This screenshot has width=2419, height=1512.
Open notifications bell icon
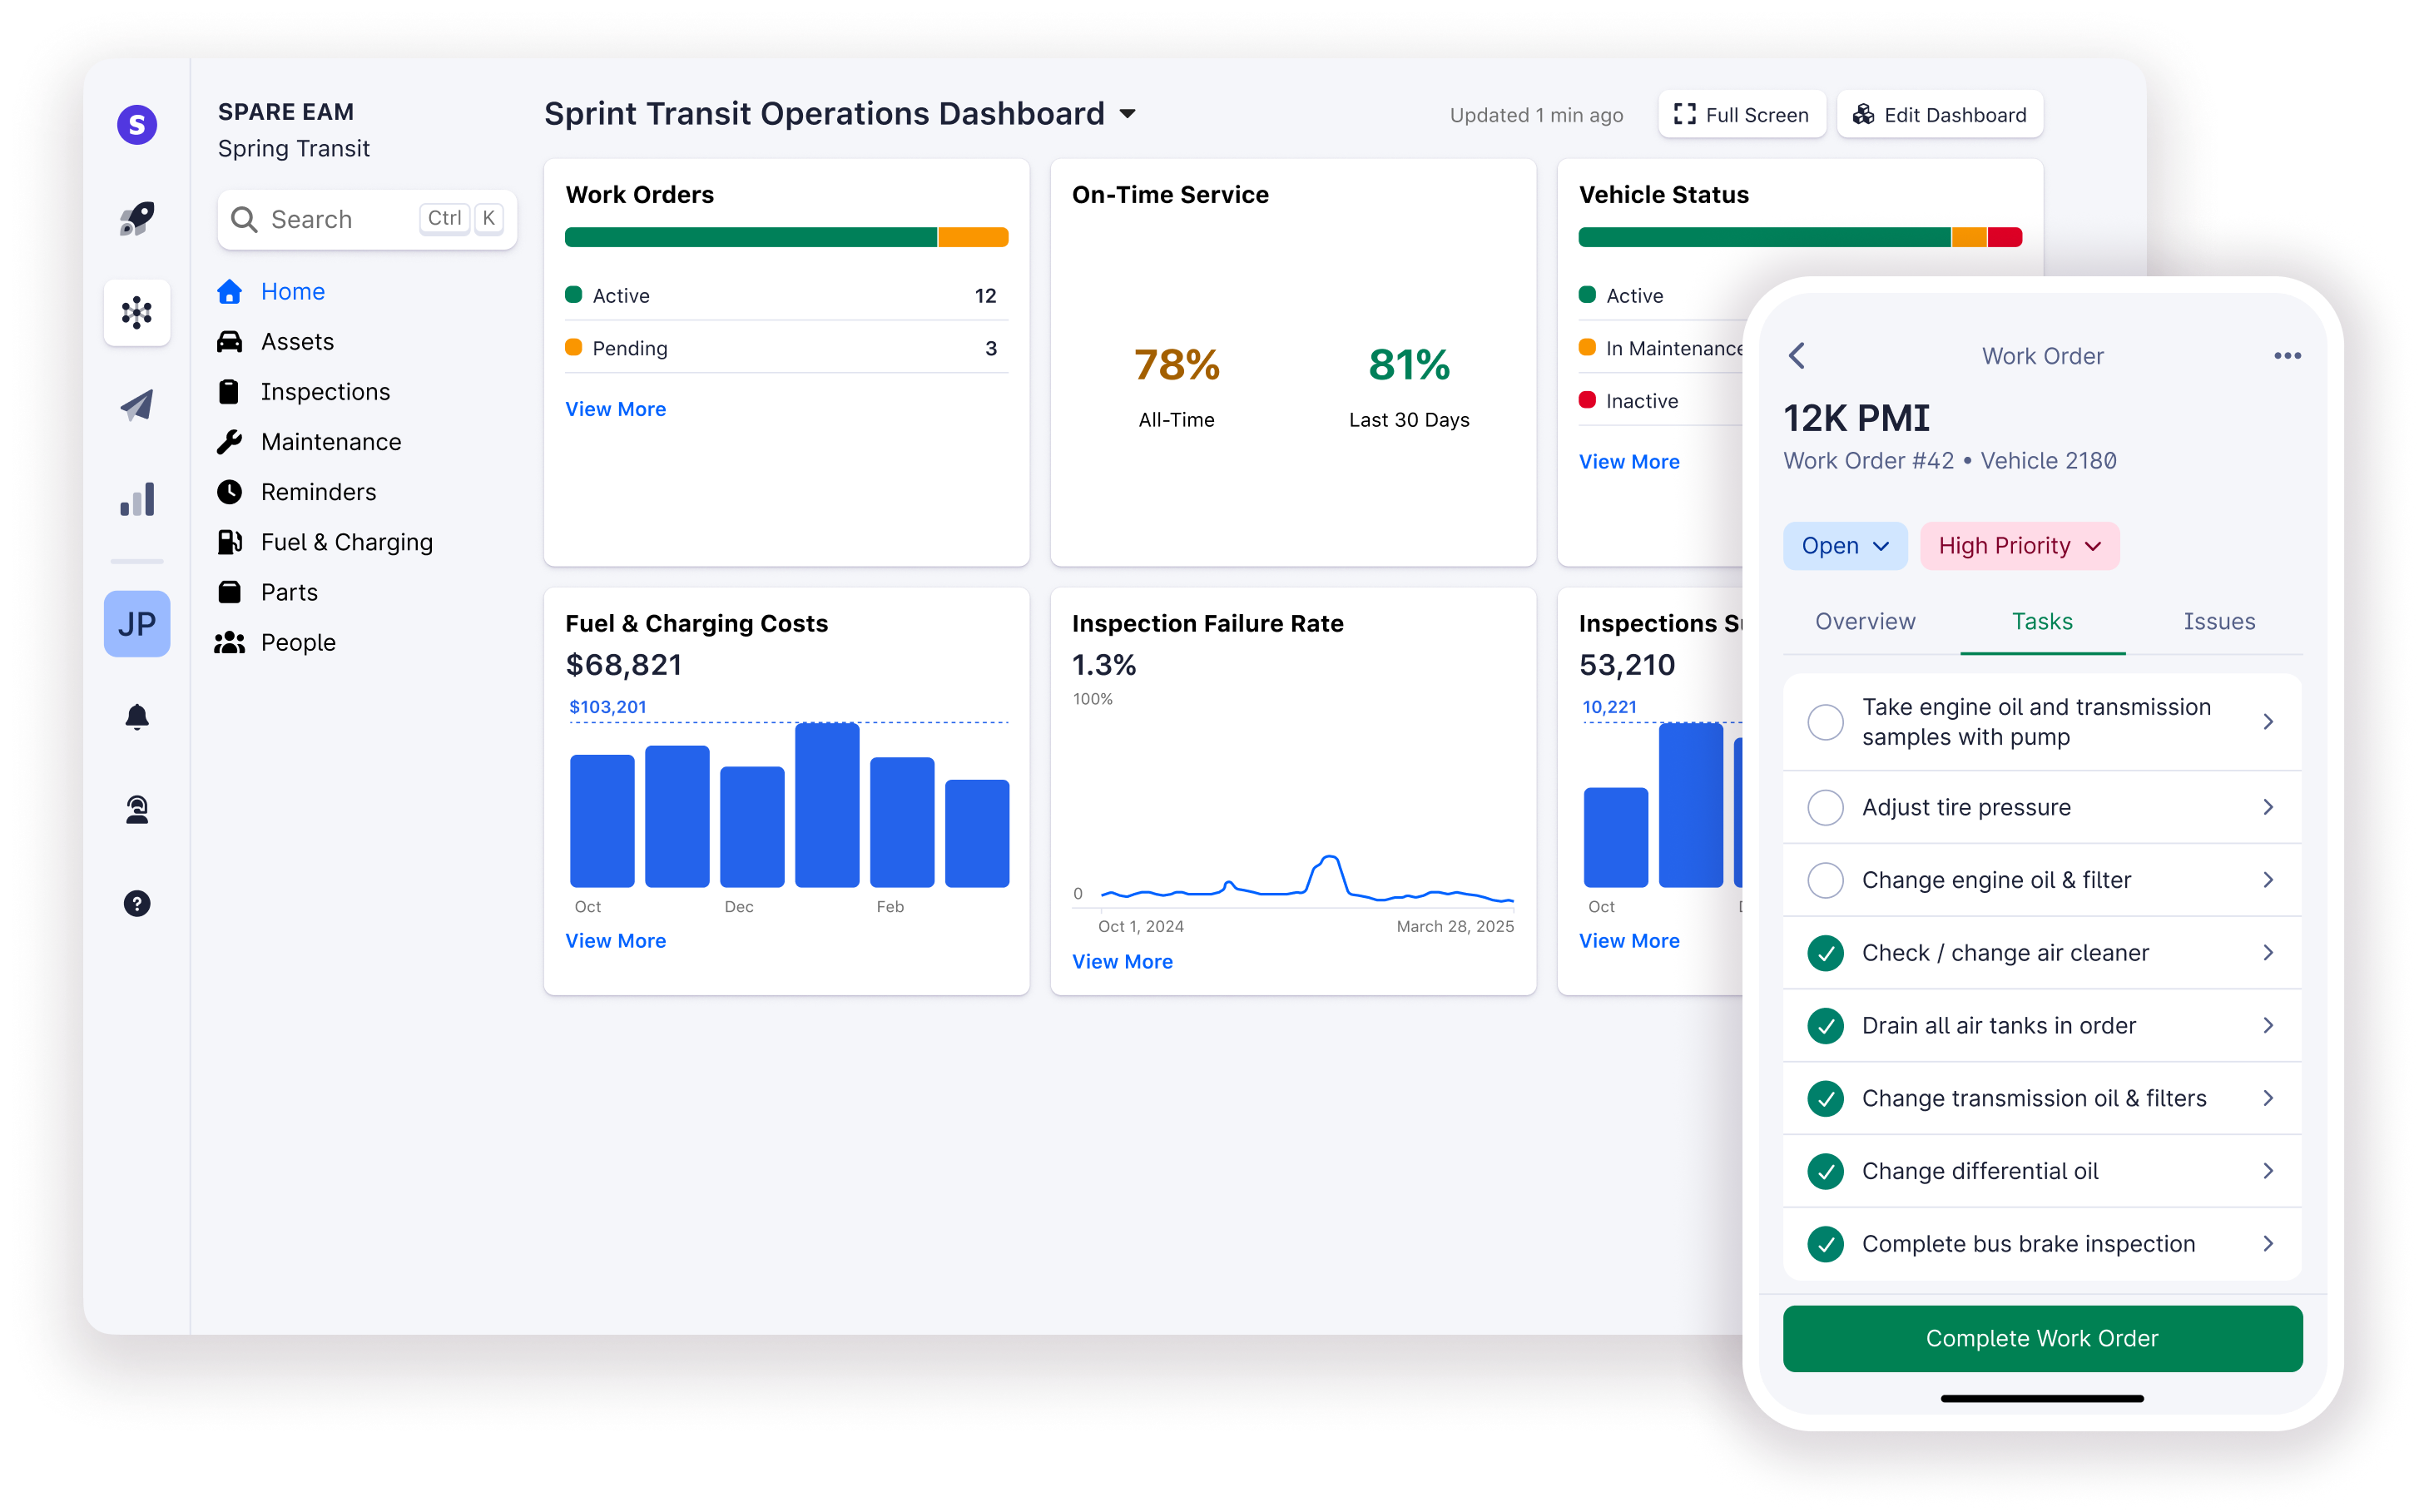point(137,717)
